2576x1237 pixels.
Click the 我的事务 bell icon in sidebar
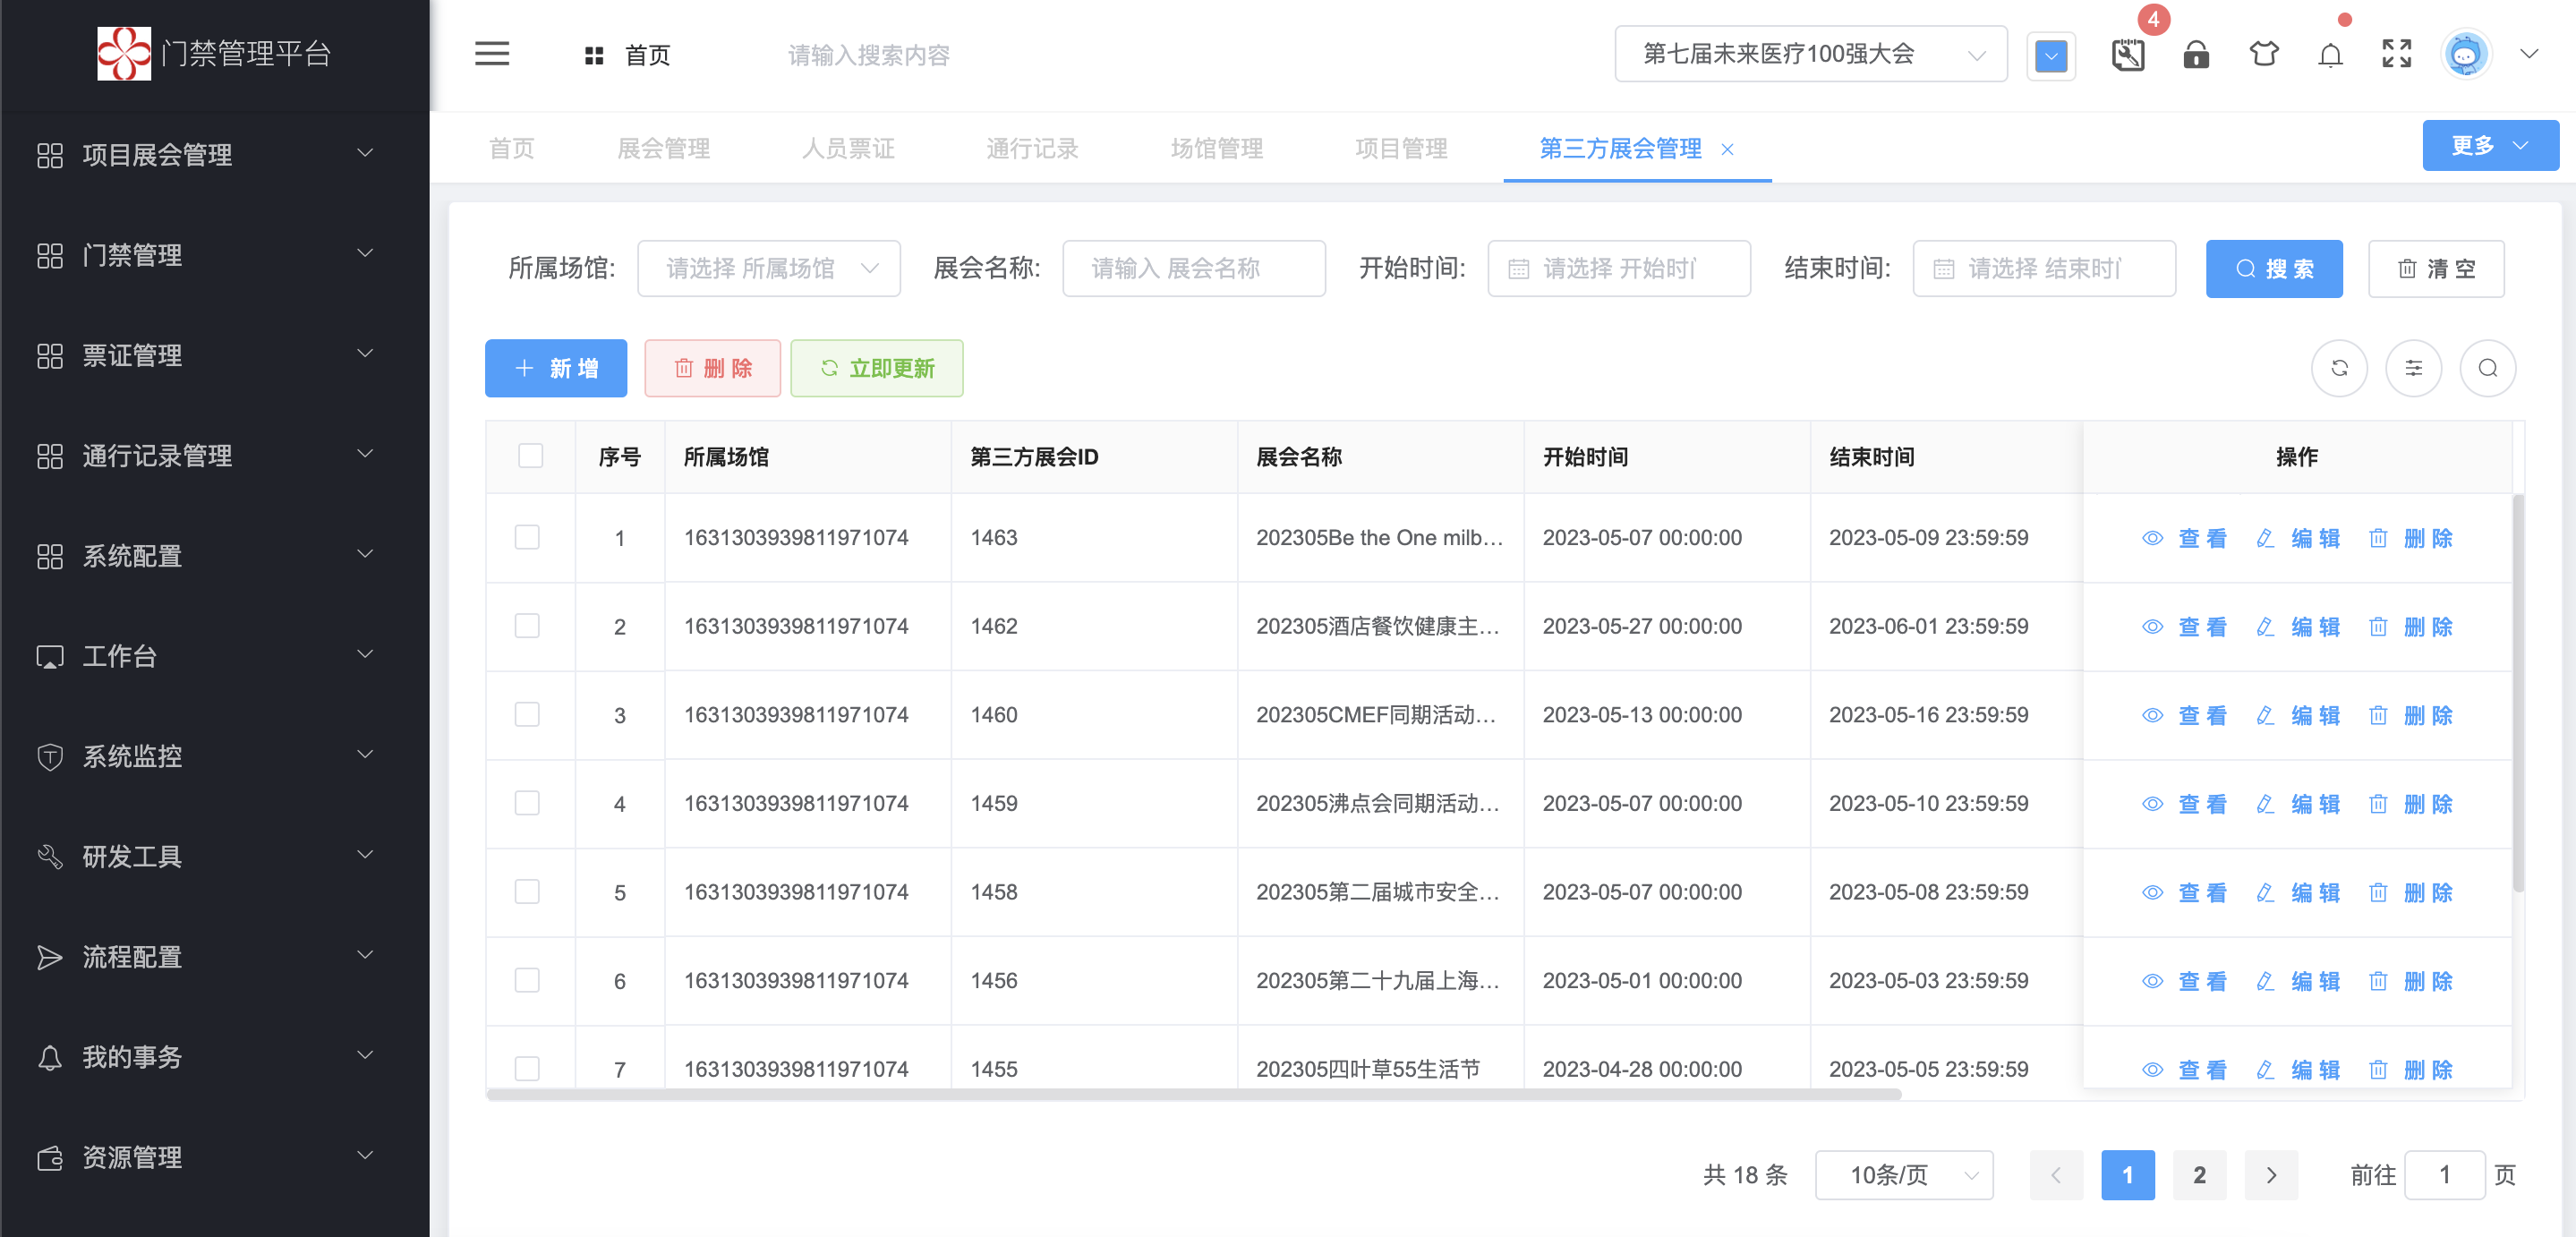50,1057
